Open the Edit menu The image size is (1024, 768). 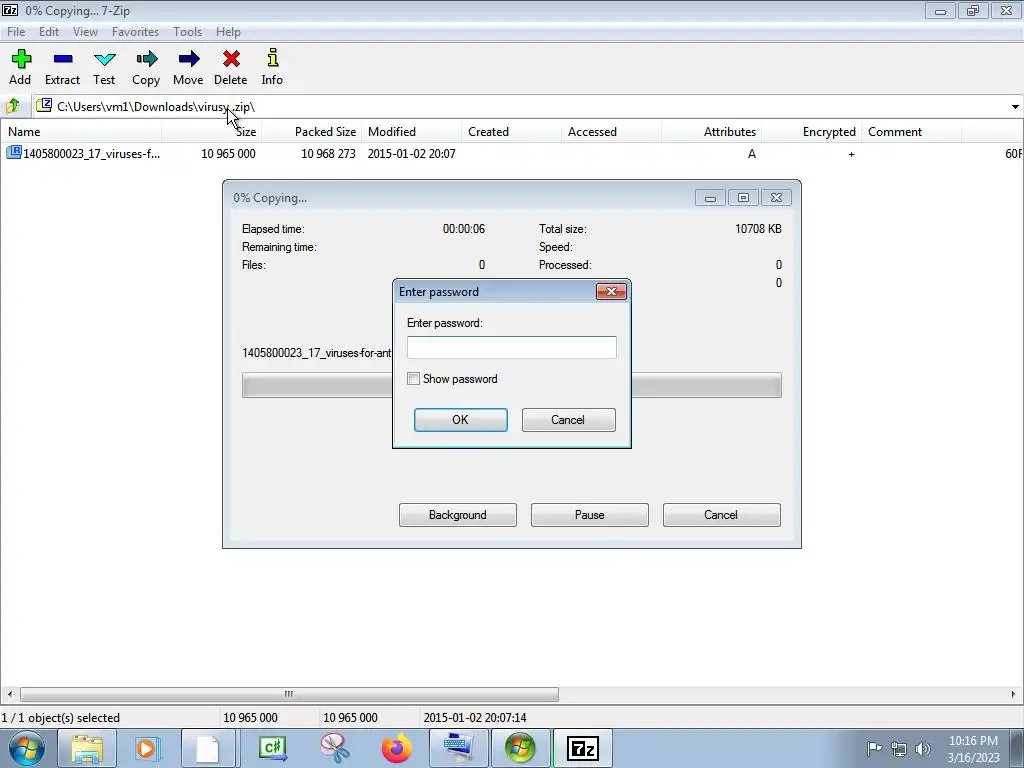[x=49, y=31]
